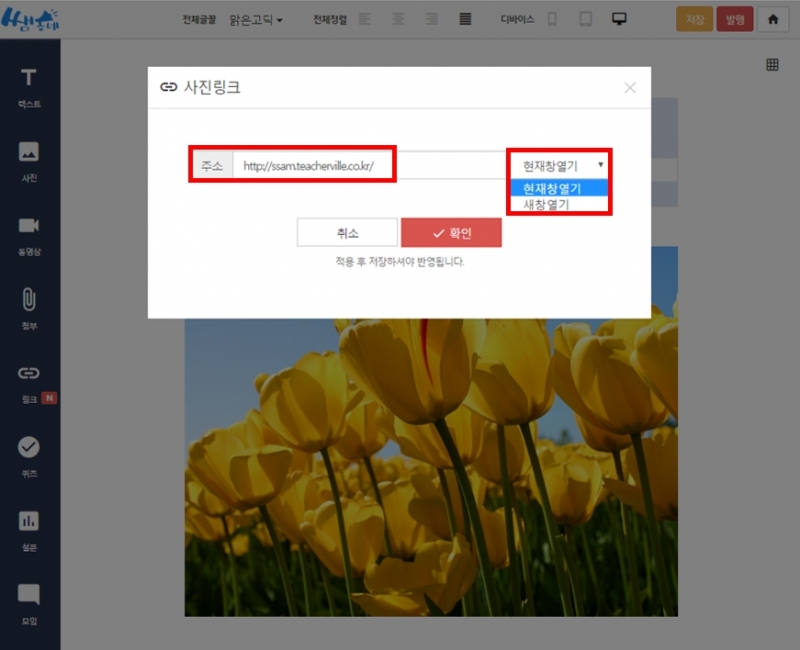Click the home icon button at top right
800x650 pixels.
click(x=772, y=19)
